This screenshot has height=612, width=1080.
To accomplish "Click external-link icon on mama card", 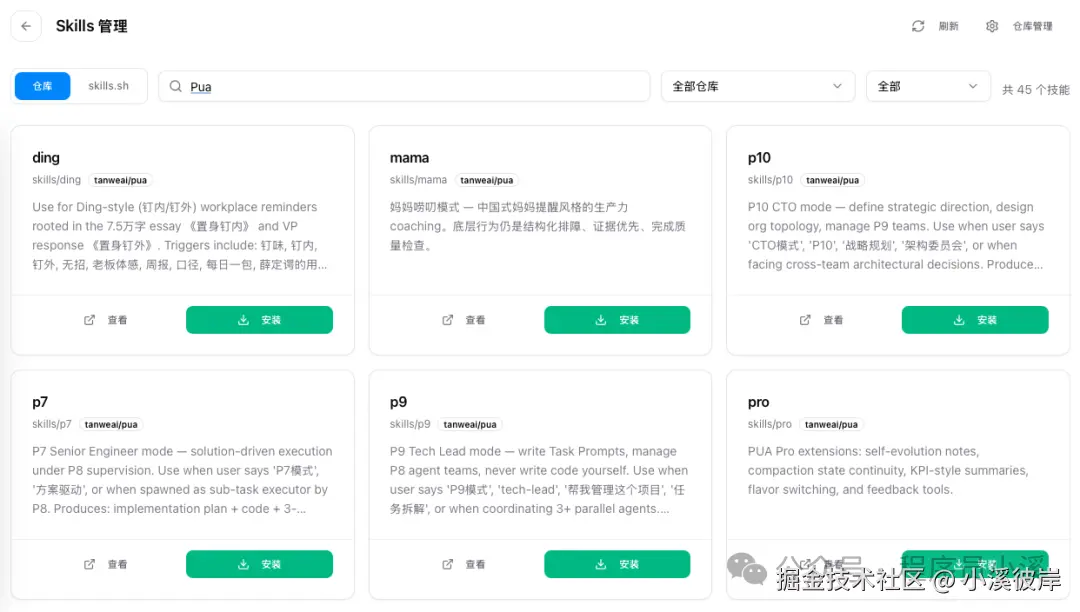I will pyautogui.click(x=448, y=320).
